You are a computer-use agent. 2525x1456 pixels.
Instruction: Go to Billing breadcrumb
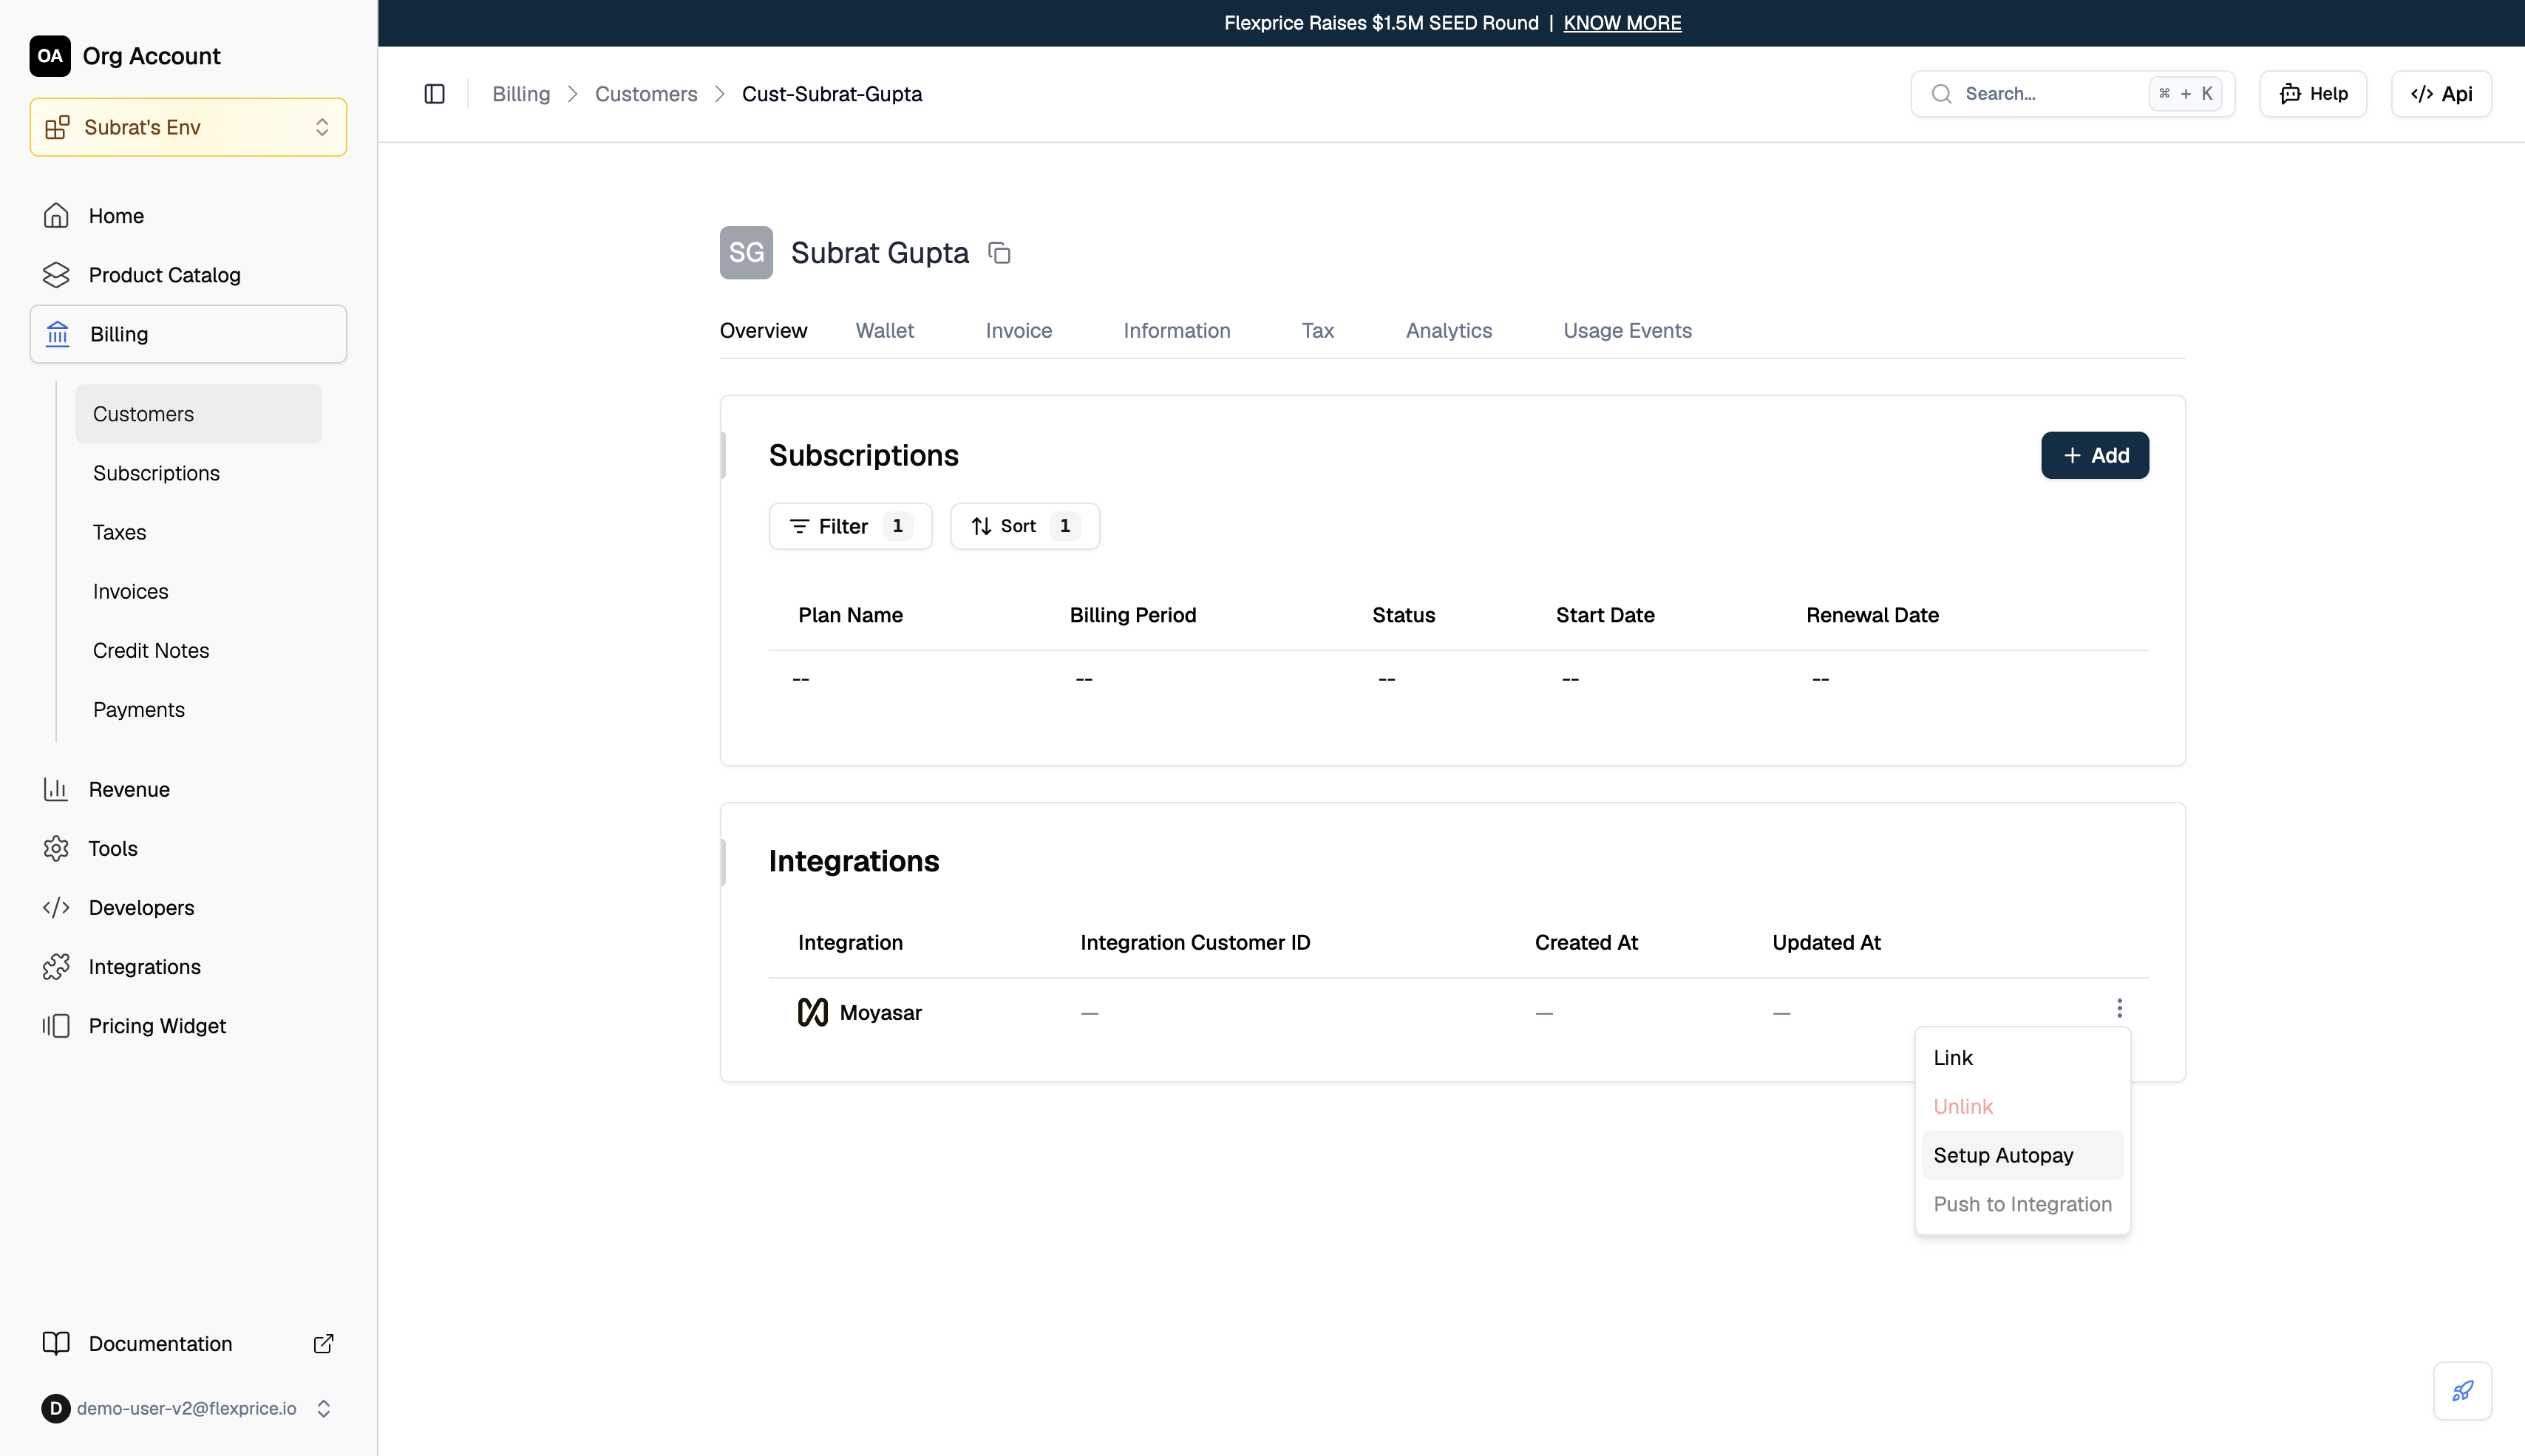coord(521,94)
